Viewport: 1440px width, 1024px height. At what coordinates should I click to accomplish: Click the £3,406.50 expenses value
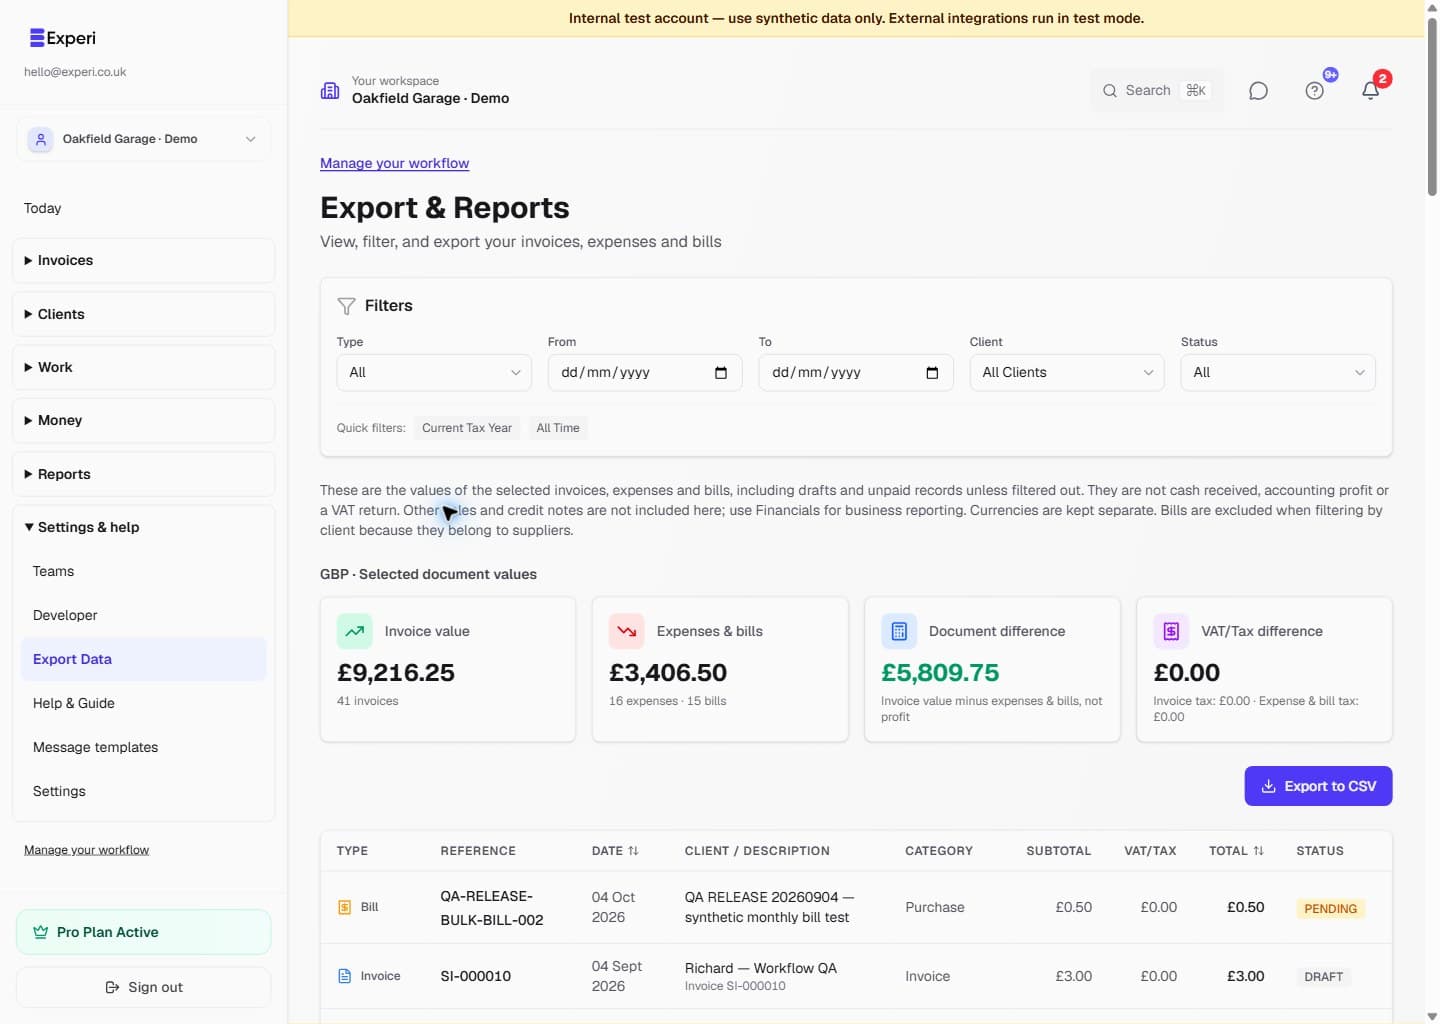[x=668, y=673]
